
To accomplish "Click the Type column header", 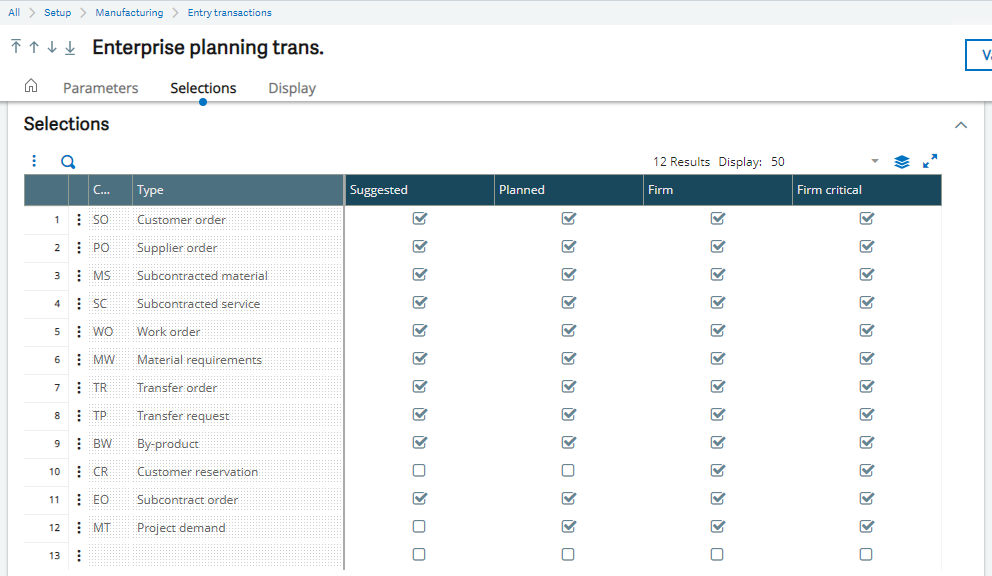I will (x=238, y=190).
